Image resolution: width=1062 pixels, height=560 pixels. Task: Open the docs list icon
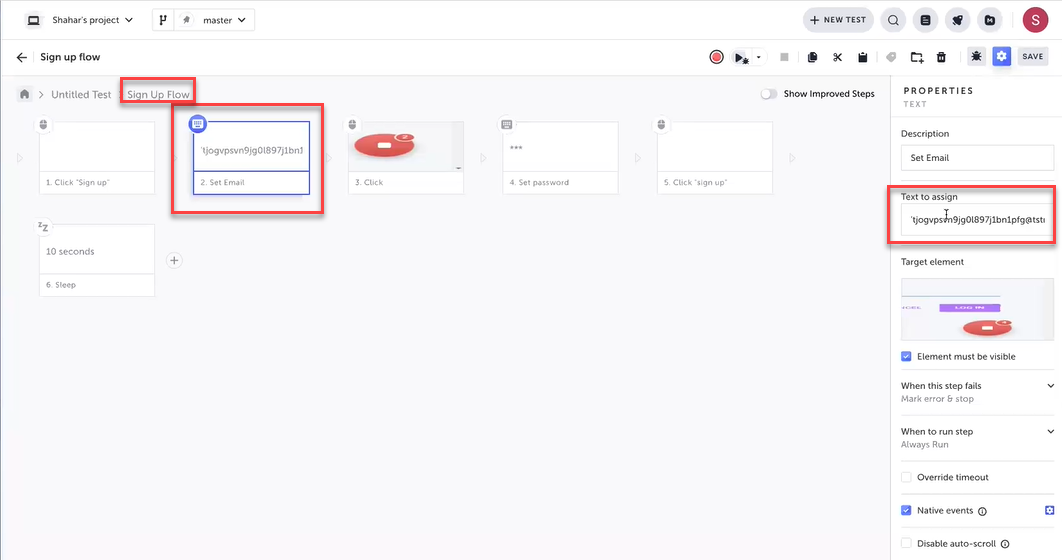925,20
